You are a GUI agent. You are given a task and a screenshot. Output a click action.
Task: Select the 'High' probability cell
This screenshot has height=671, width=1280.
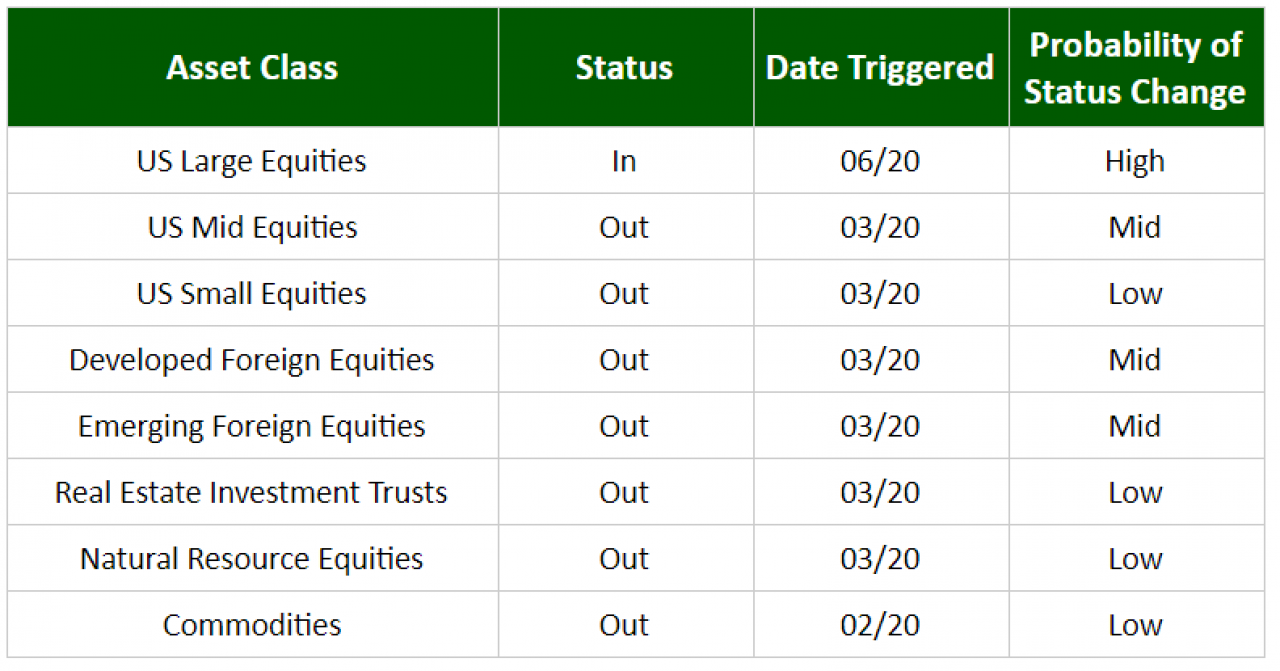point(1136,161)
